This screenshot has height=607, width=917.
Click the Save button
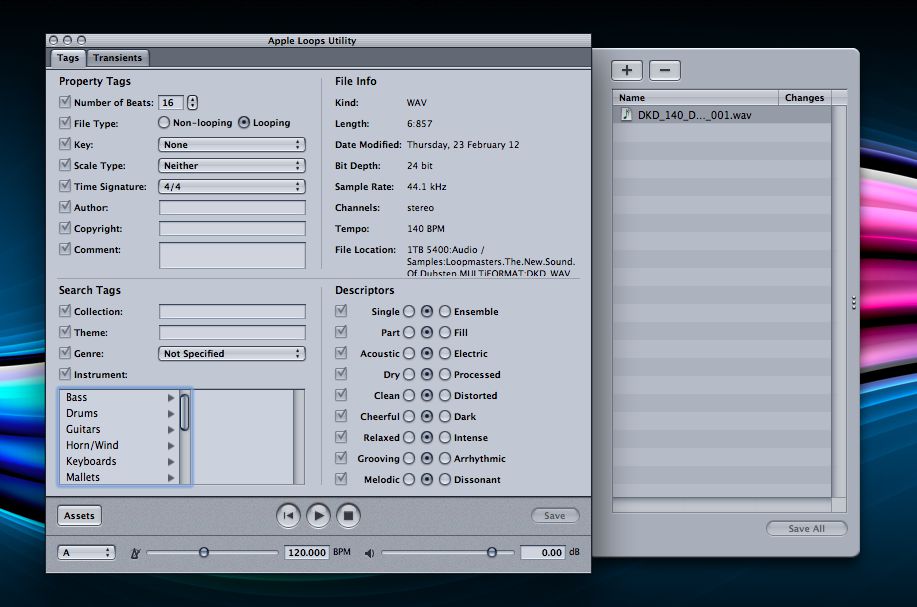coord(555,516)
